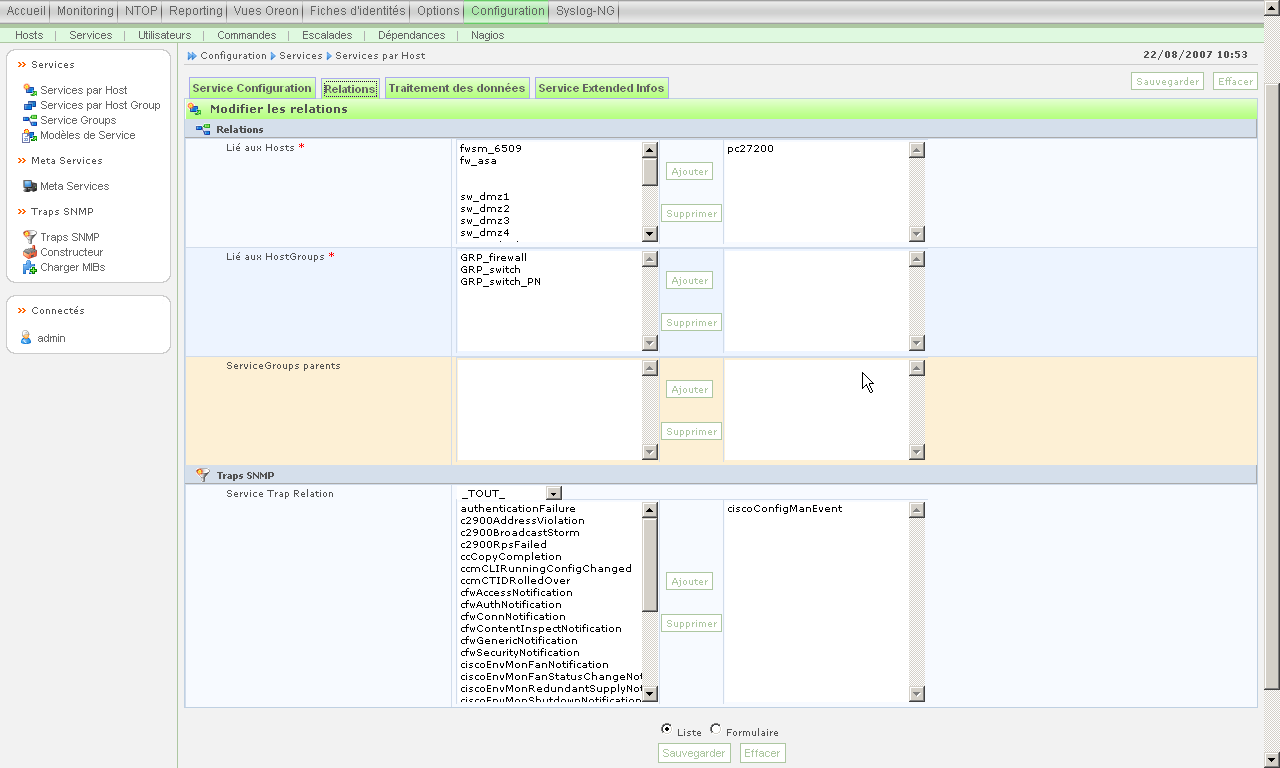Select GRP_firewall in host groups list
1280x768 pixels.
tap(493, 257)
